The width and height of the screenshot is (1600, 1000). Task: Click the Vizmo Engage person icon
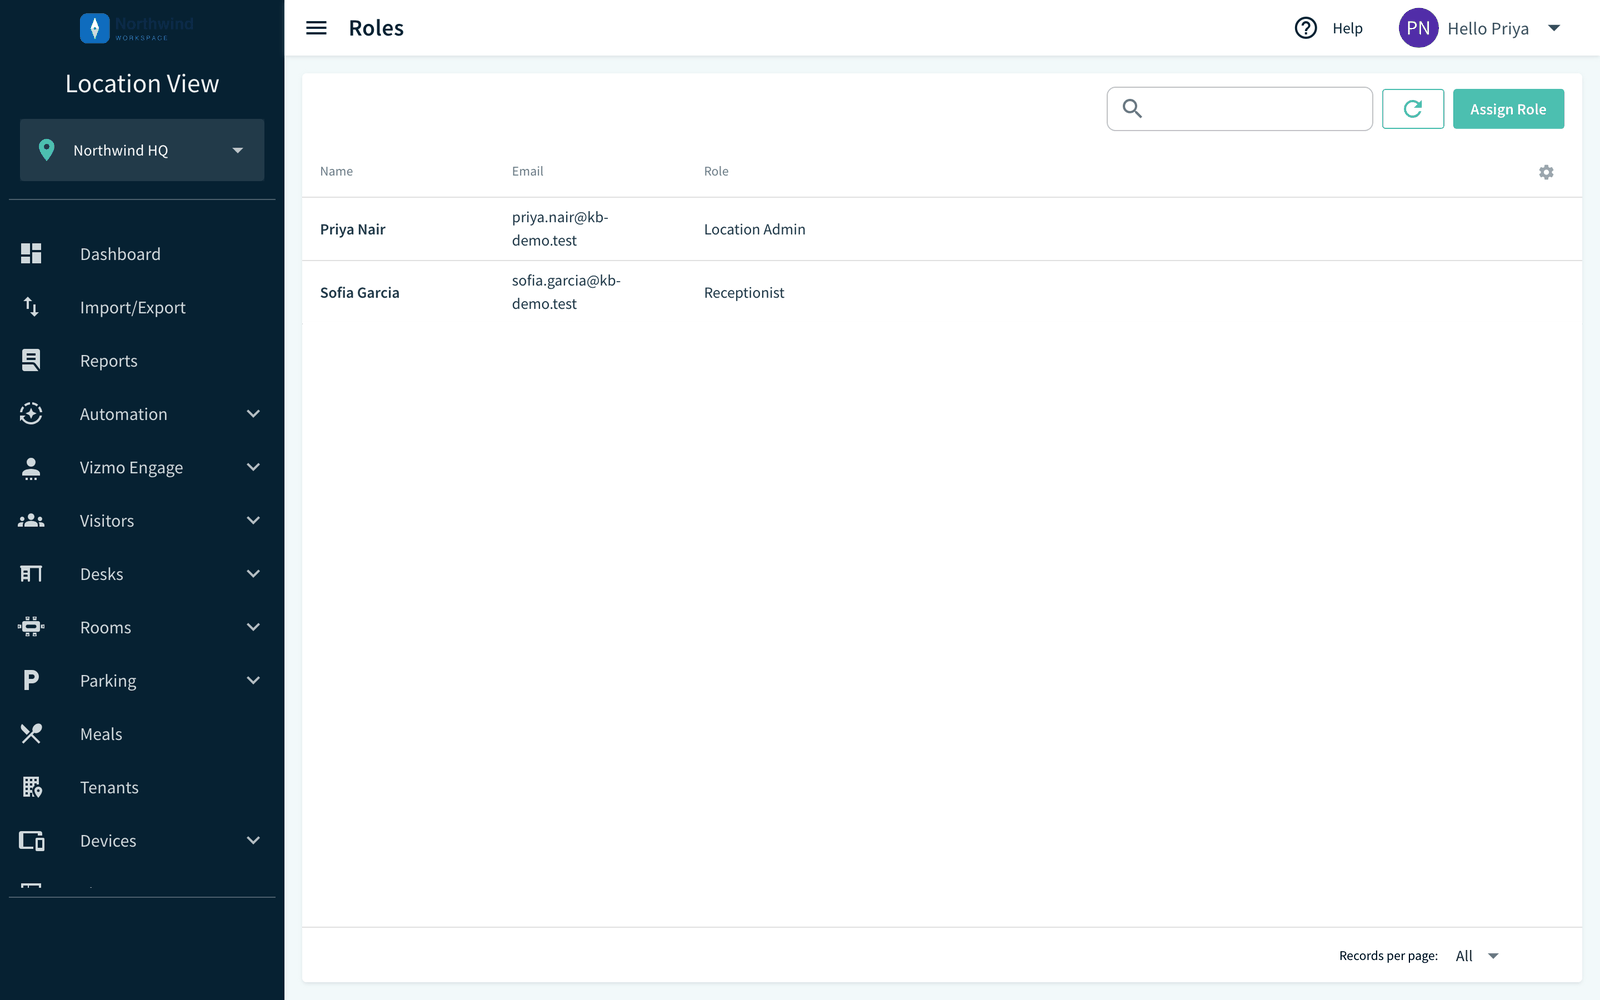31,467
